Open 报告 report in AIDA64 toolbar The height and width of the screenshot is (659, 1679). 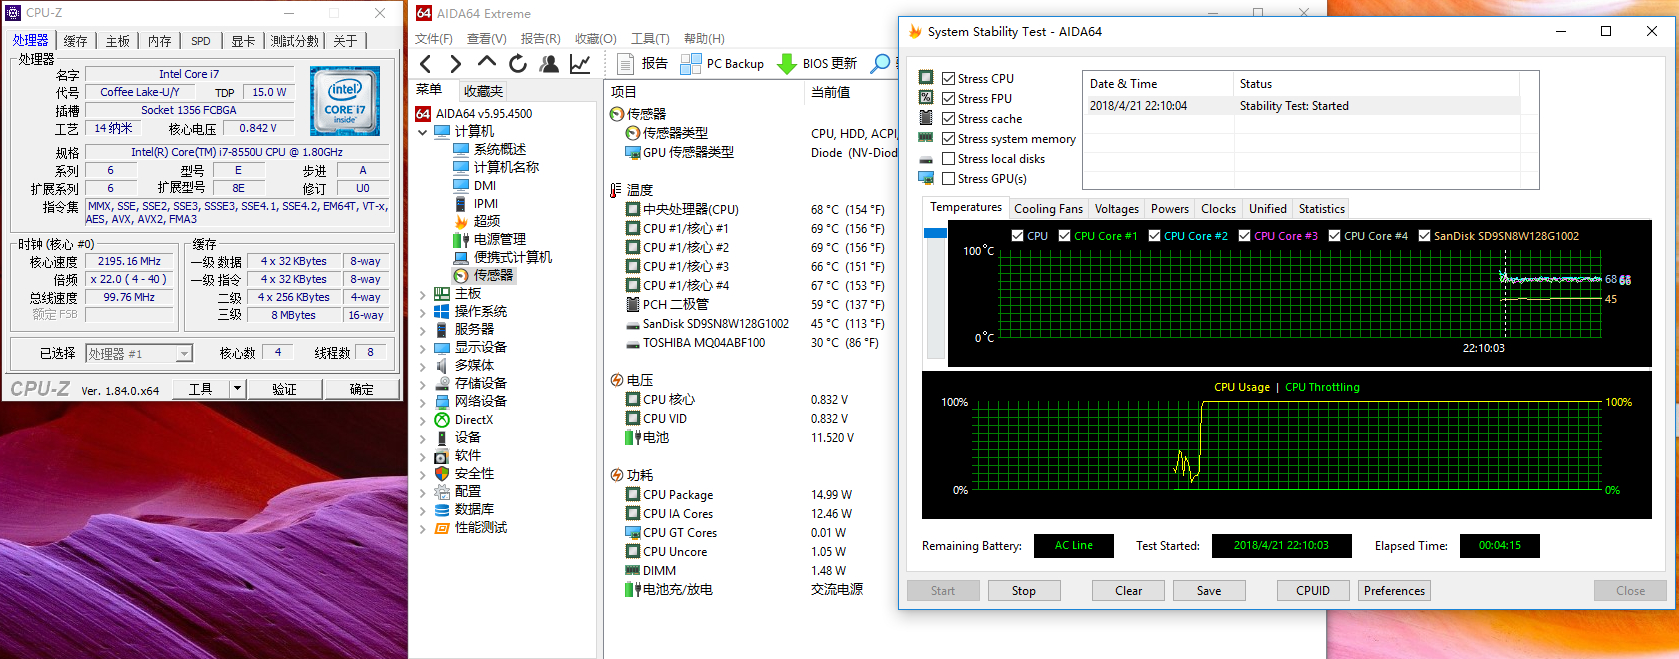pos(642,64)
